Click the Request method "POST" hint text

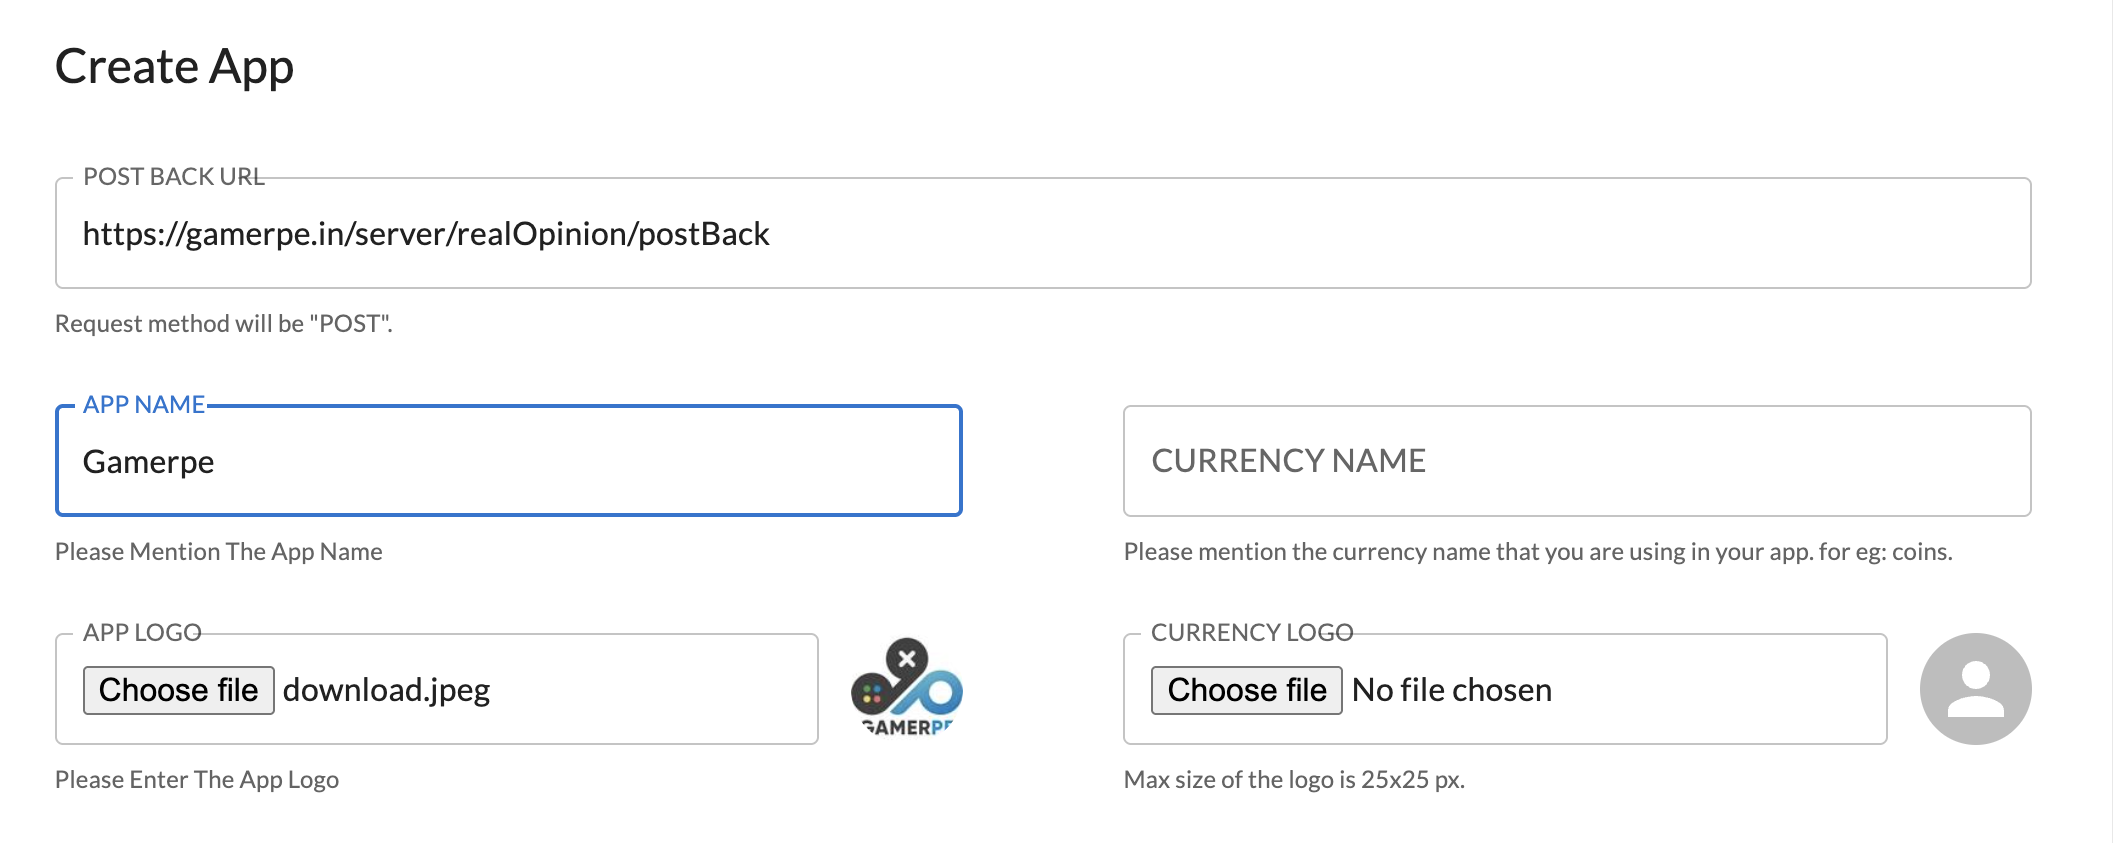pos(223,324)
